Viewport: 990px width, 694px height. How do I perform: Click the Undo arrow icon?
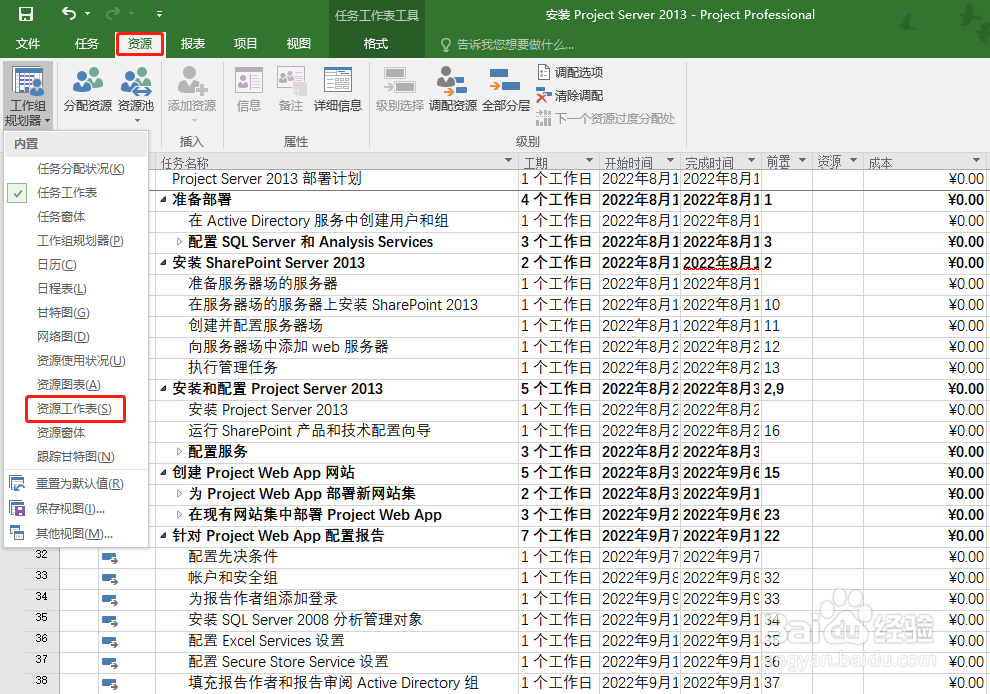69,13
